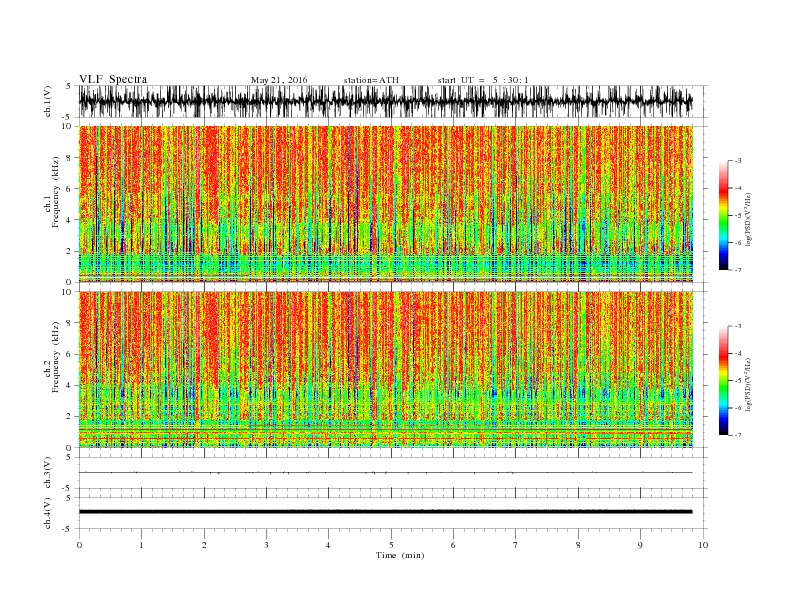This screenshot has height=612, width=792.
Task: Click the 8 kHz tick label of ch.1 spectrogram
Action: [69, 158]
